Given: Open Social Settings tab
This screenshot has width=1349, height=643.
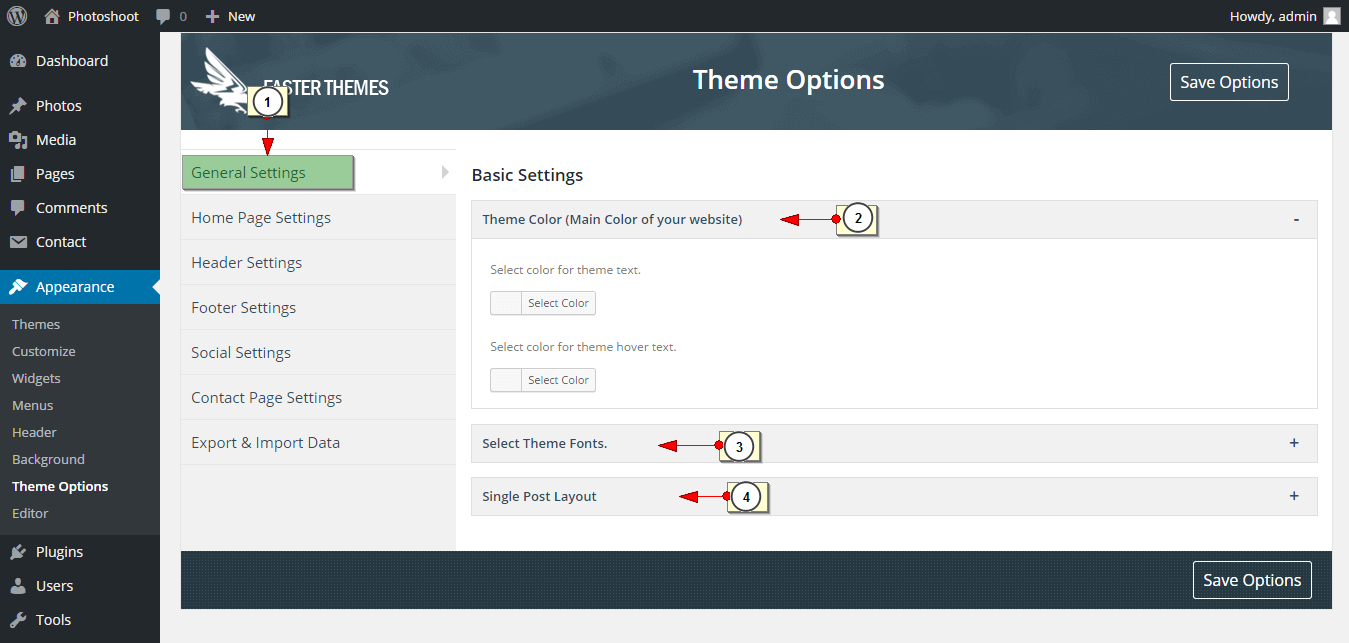Looking at the screenshot, I should coord(318,353).
